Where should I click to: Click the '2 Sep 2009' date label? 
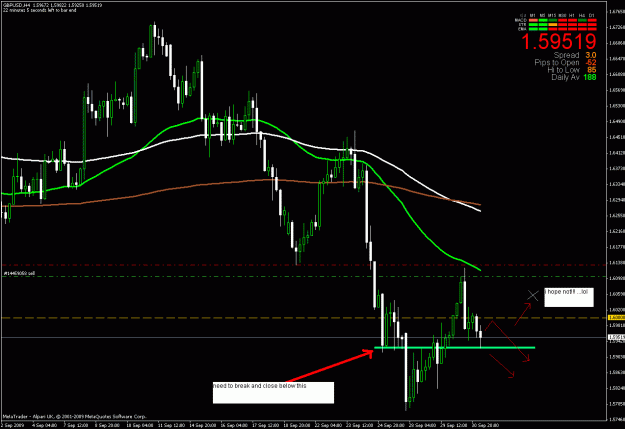point(13,425)
